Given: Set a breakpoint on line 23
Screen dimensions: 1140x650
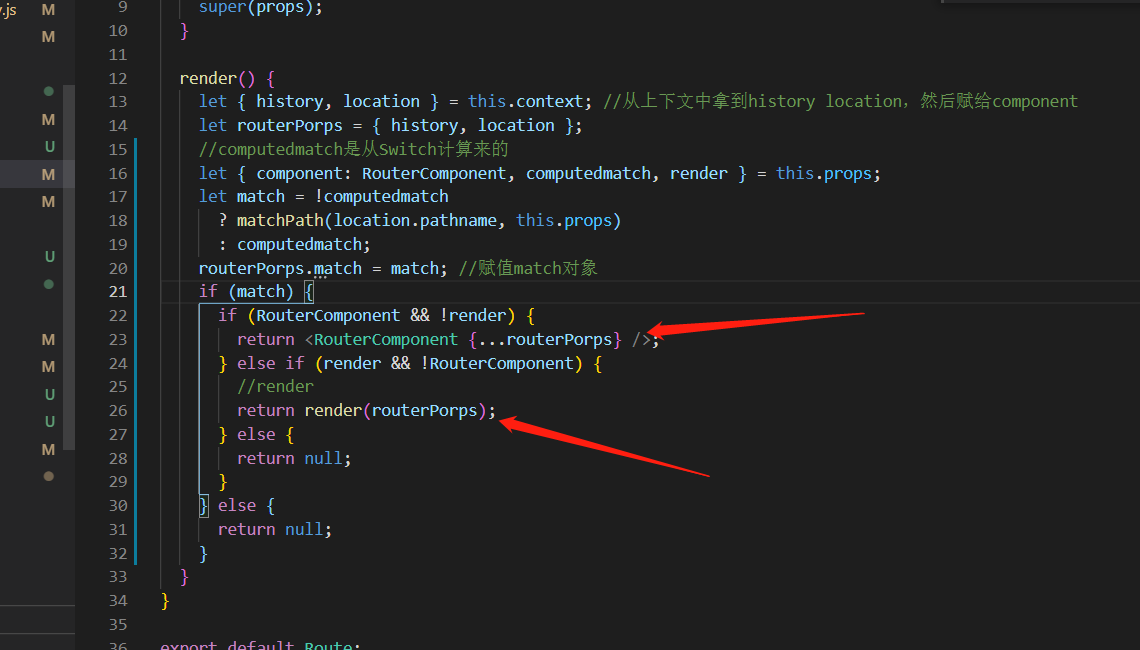Looking at the screenshot, I should click(97, 339).
